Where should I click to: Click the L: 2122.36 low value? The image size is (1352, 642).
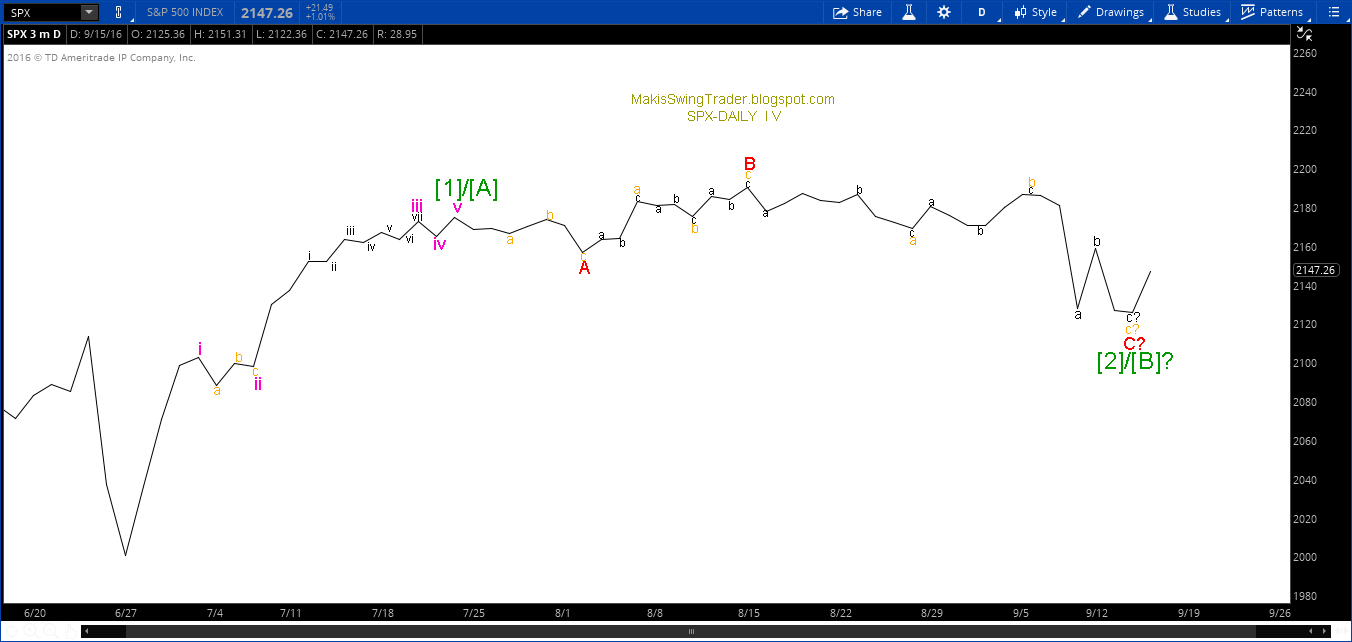point(284,33)
